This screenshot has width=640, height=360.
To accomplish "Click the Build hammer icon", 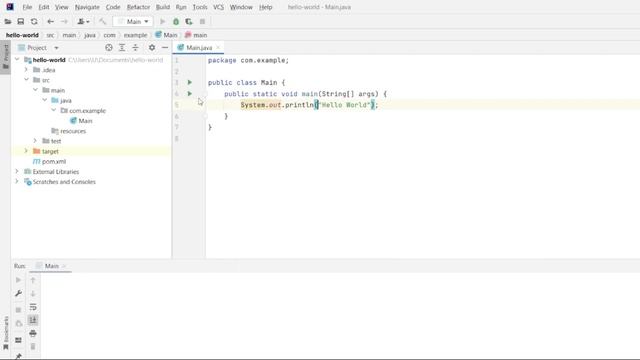I will [x=102, y=22].
